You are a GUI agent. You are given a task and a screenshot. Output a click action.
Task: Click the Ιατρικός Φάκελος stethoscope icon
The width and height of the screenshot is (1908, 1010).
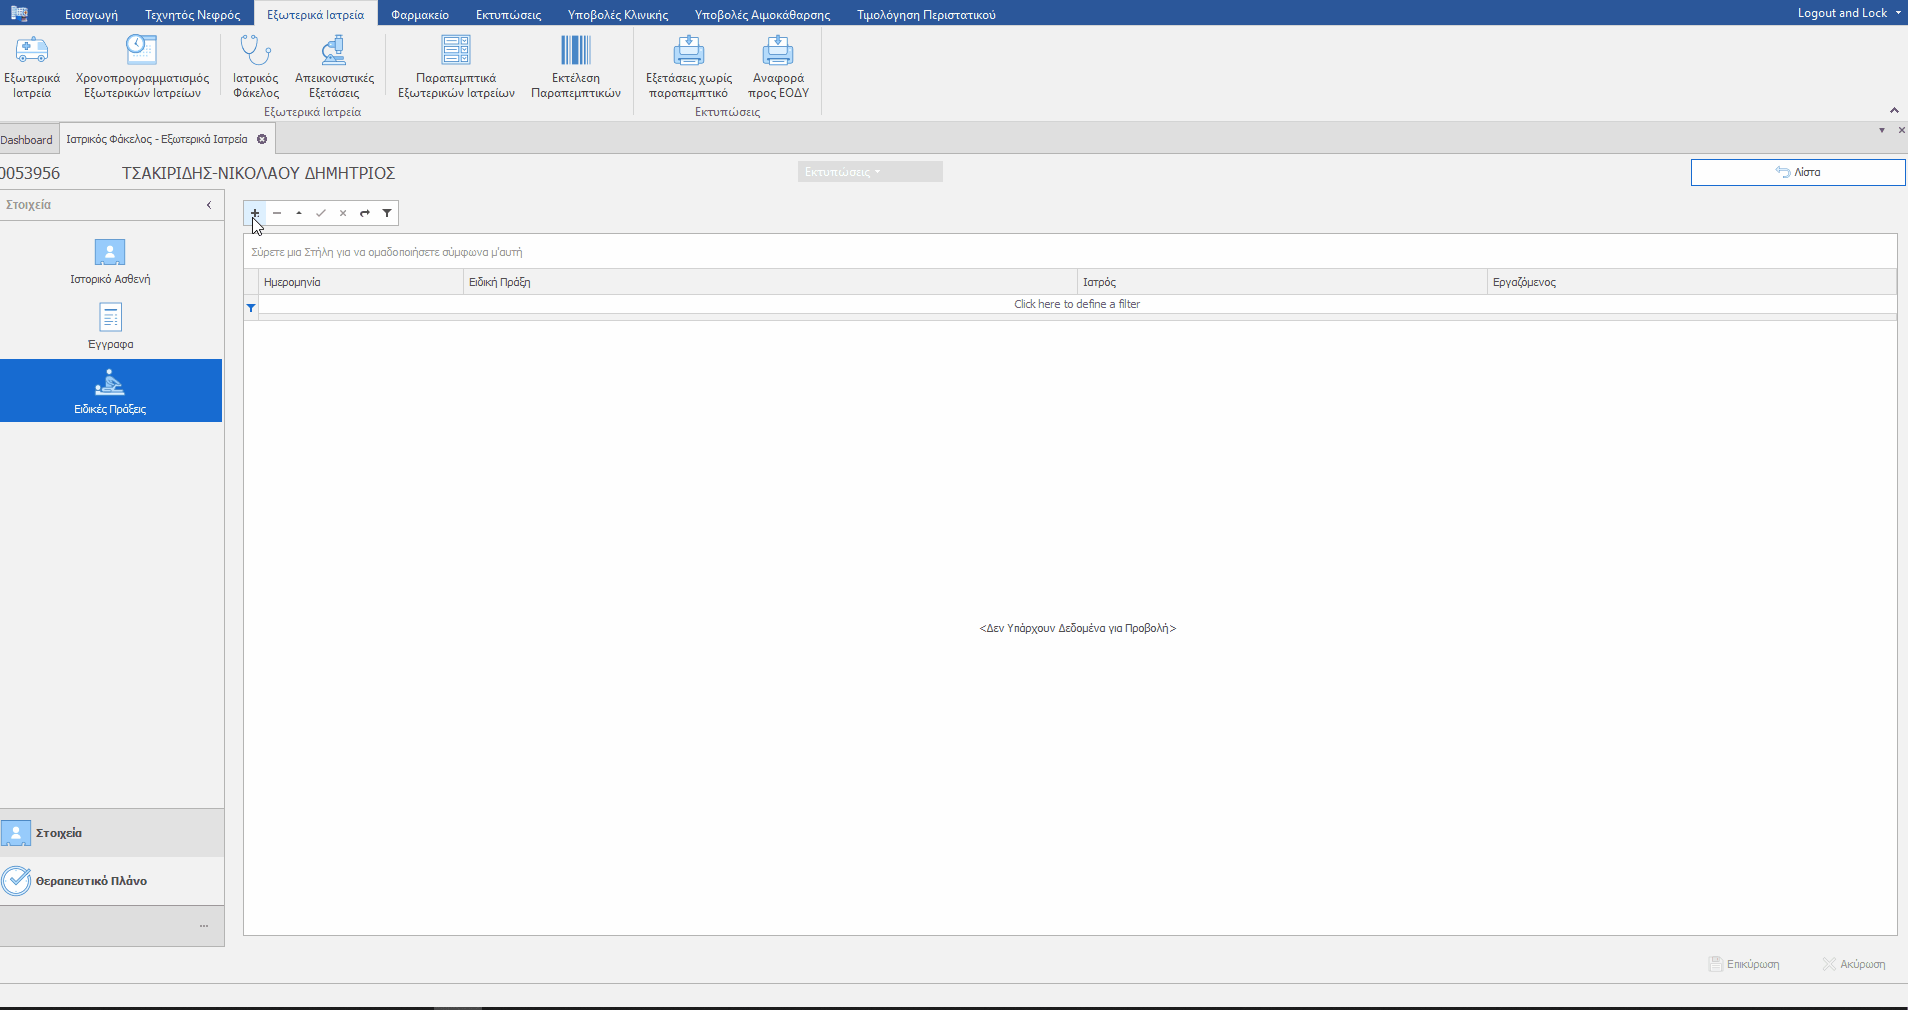coord(255,50)
